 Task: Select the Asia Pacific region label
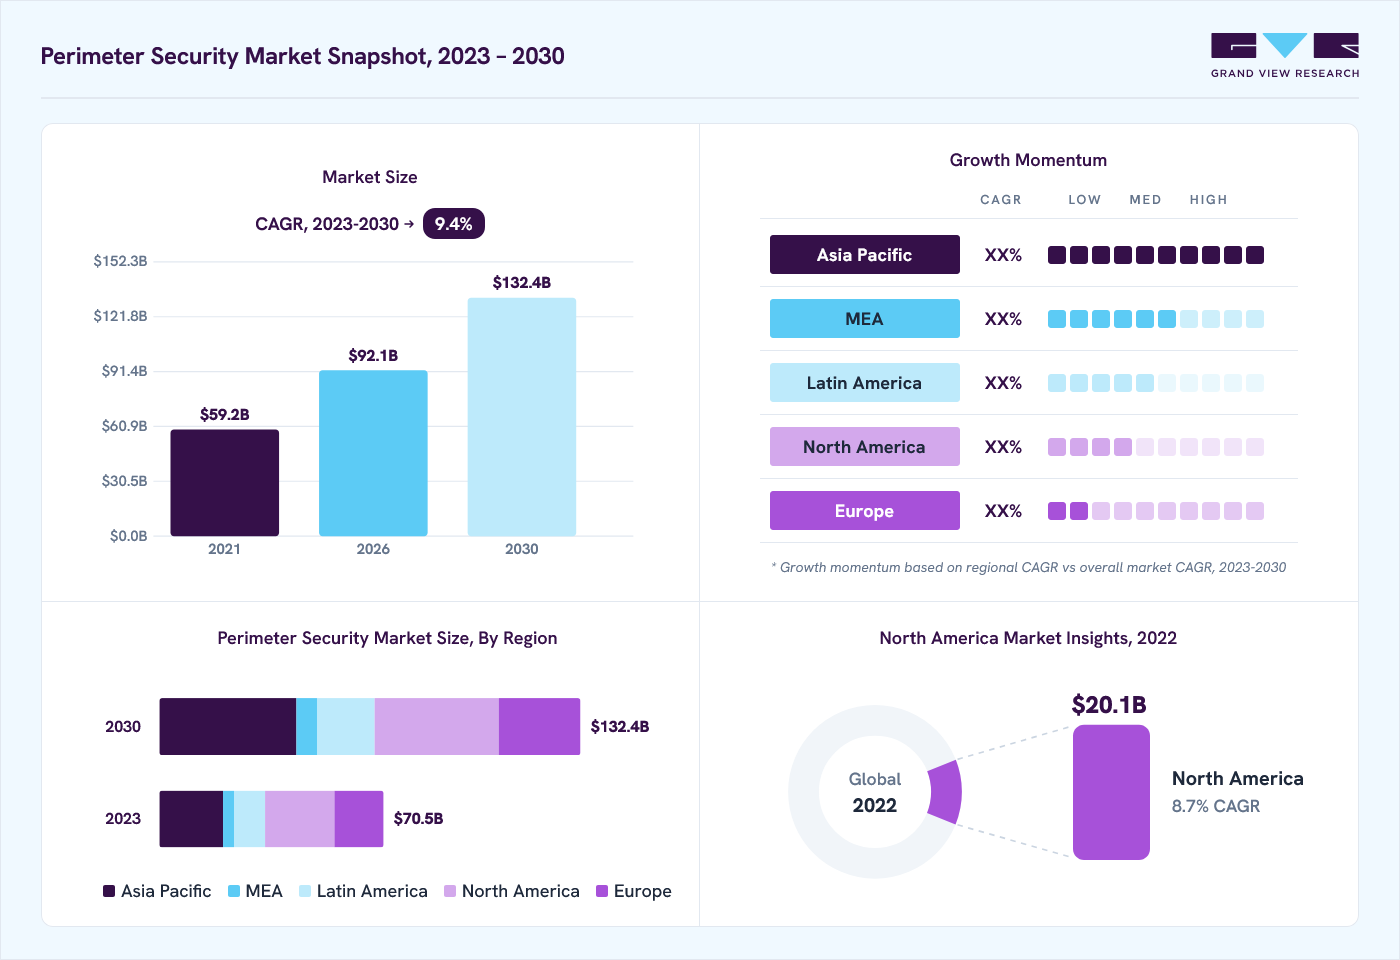pyautogui.click(x=865, y=255)
